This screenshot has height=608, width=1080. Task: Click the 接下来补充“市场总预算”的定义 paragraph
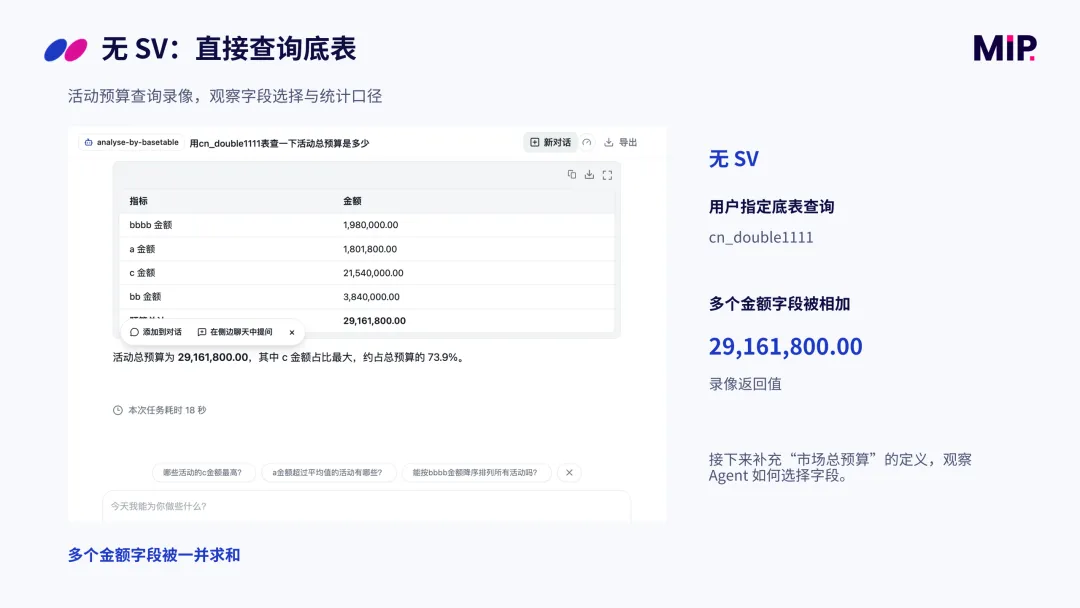coord(840,468)
